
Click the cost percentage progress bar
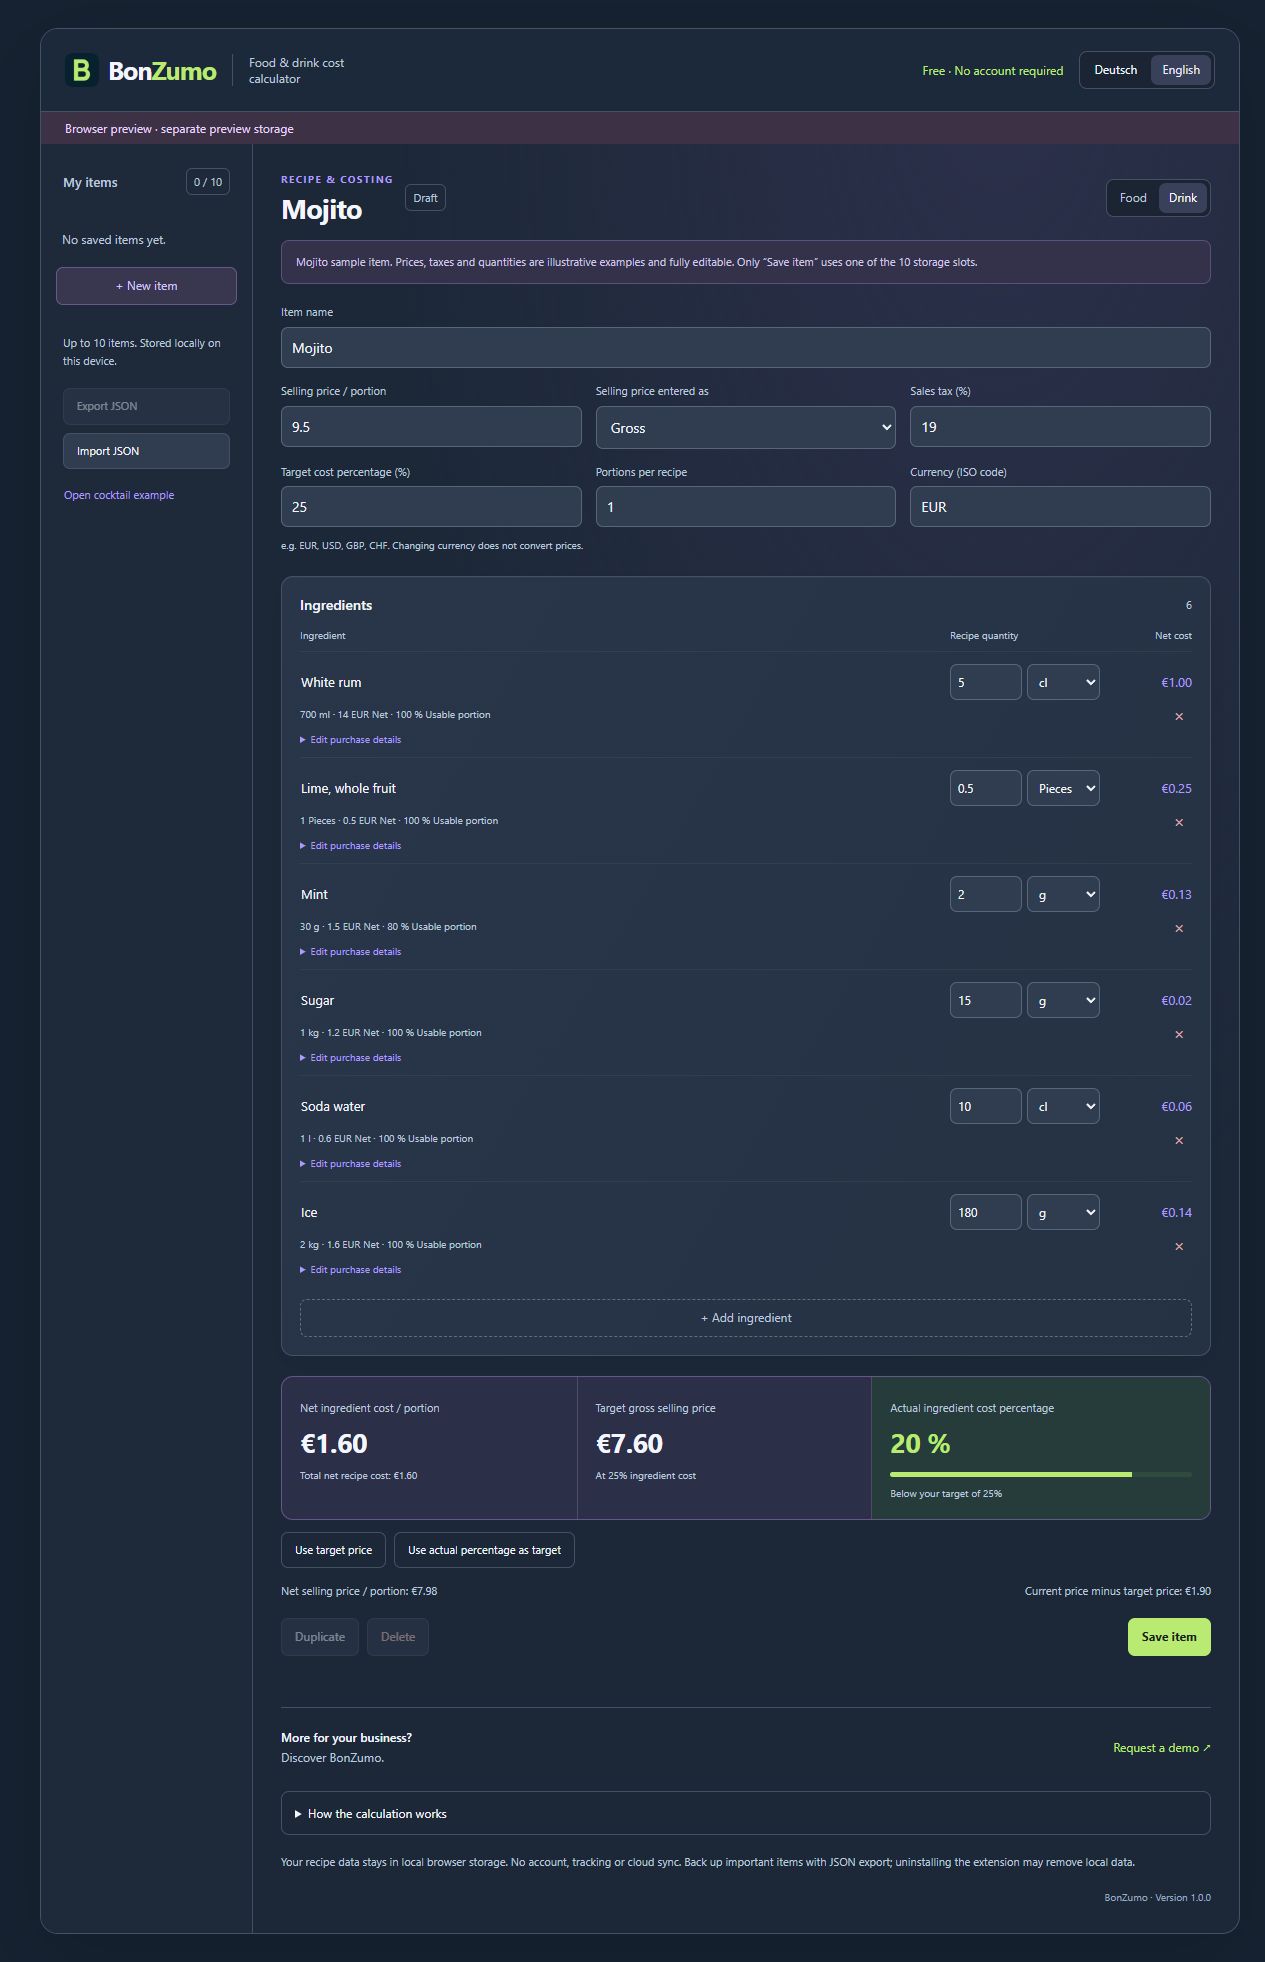pos(1041,1474)
